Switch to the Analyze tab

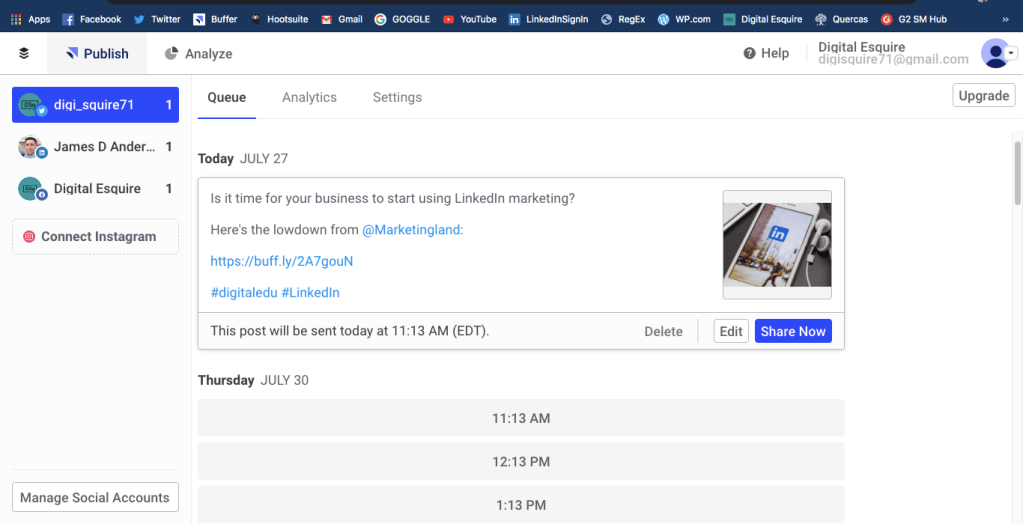coord(198,54)
